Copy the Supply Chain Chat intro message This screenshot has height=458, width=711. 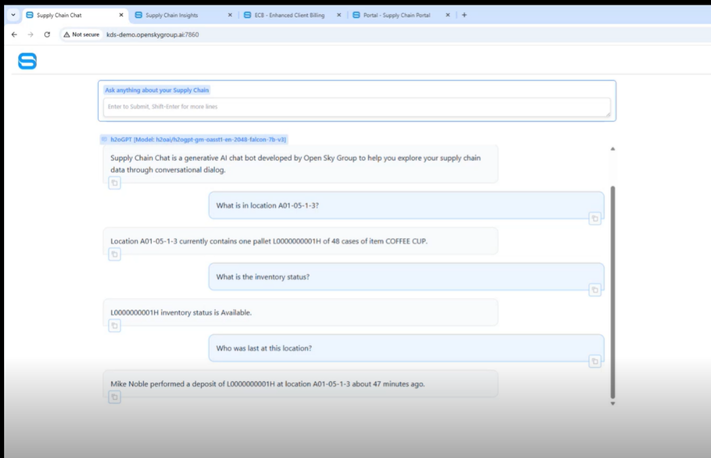114,183
